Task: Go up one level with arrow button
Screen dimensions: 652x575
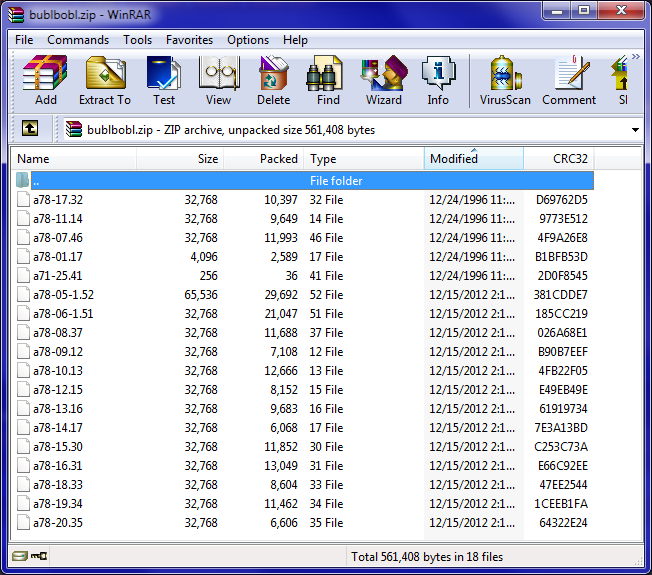Action: point(30,128)
